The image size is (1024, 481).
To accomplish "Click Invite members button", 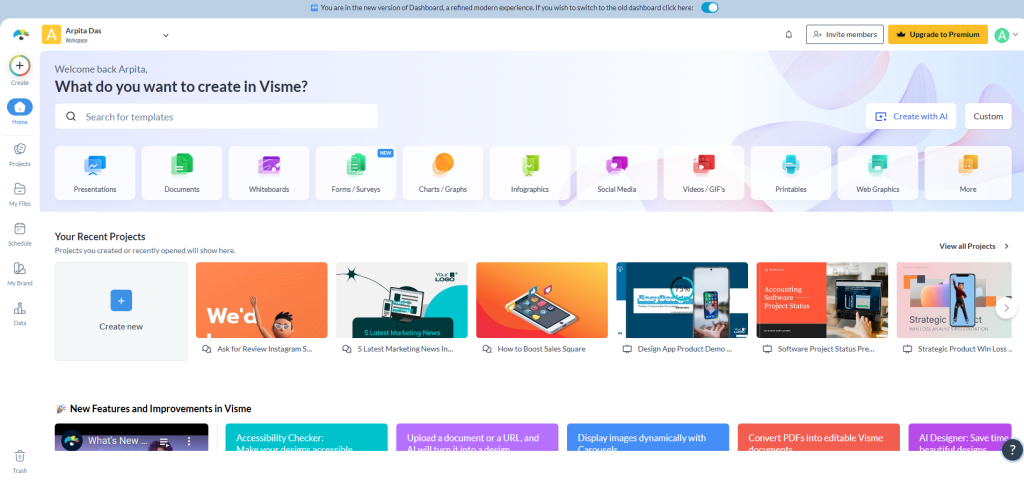I will click(x=844, y=35).
